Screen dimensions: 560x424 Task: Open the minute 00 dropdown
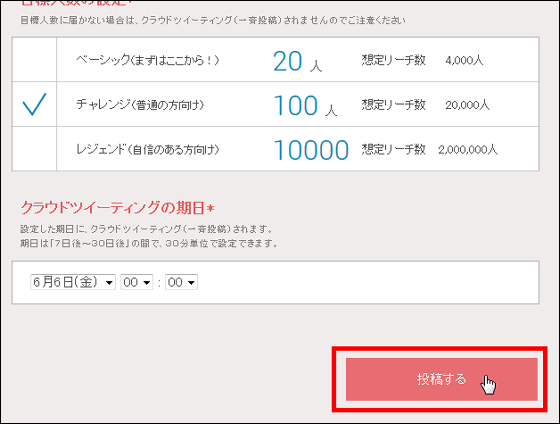(x=181, y=282)
